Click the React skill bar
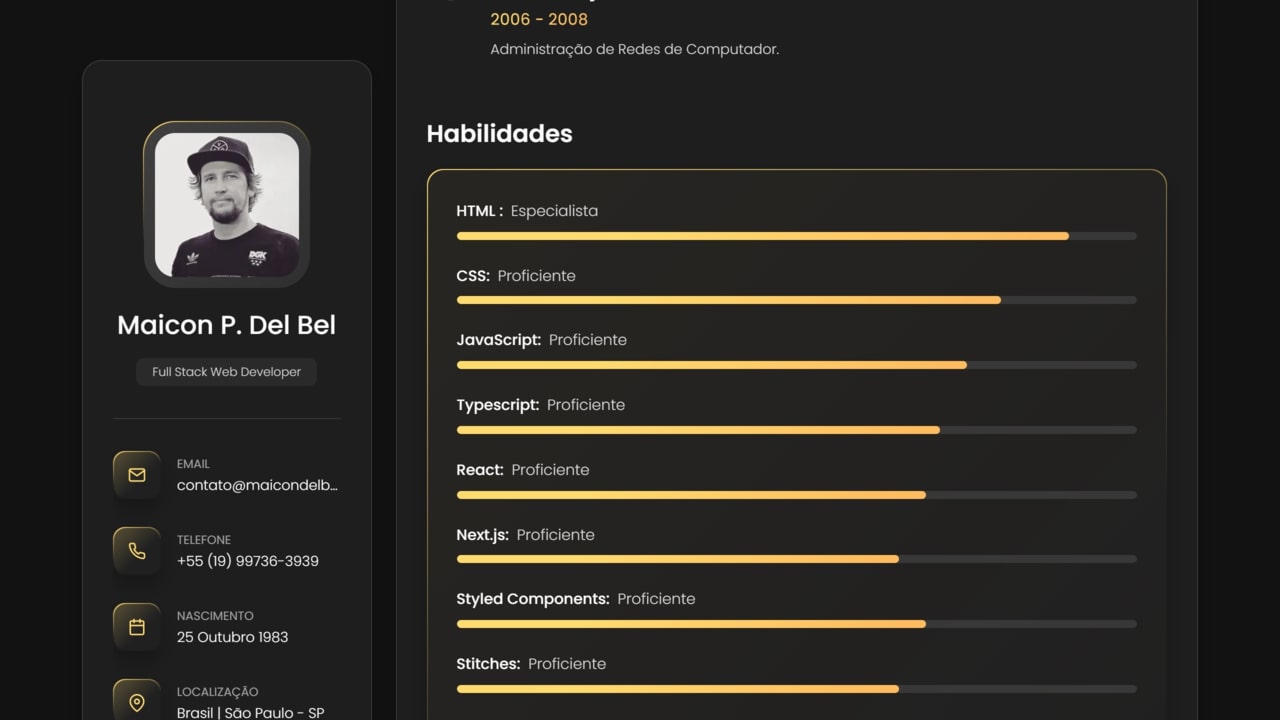The width and height of the screenshot is (1280, 720). click(797, 495)
